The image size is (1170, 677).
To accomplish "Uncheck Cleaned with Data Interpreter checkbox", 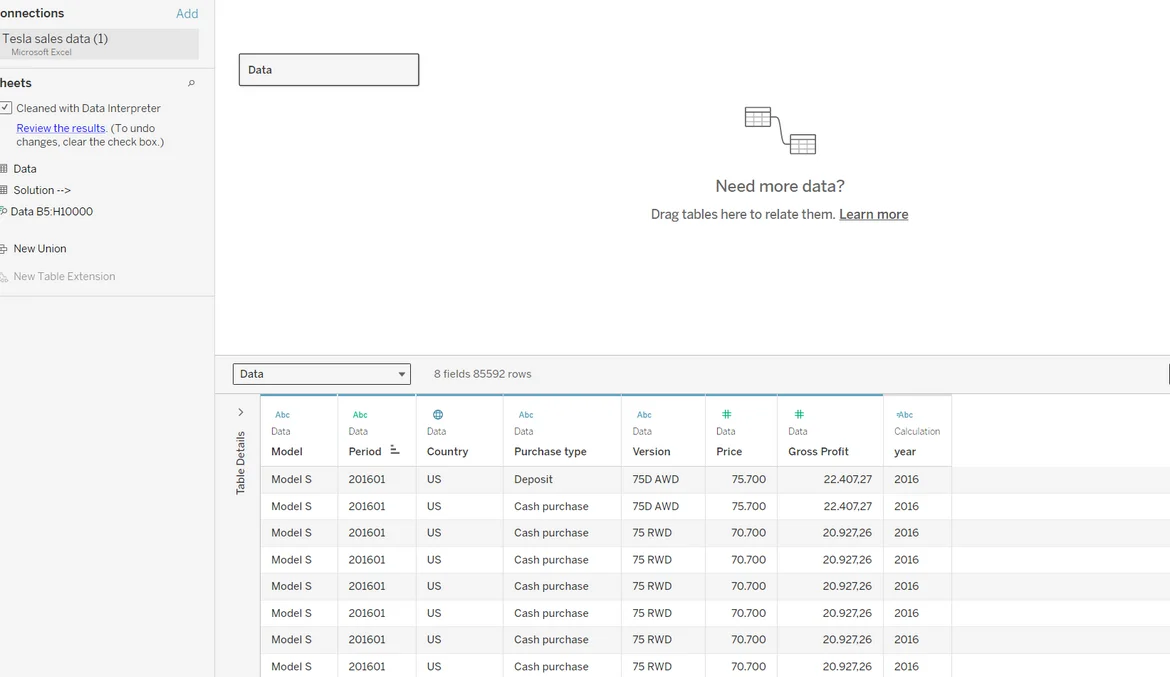I will click(x=6, y=108).
